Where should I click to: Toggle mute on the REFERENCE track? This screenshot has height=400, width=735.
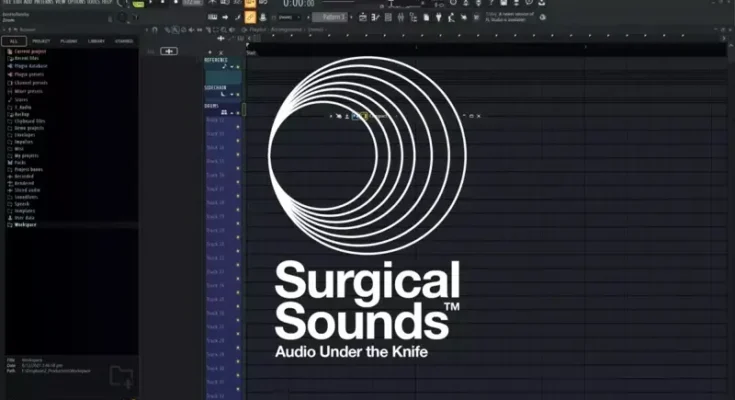238,66
